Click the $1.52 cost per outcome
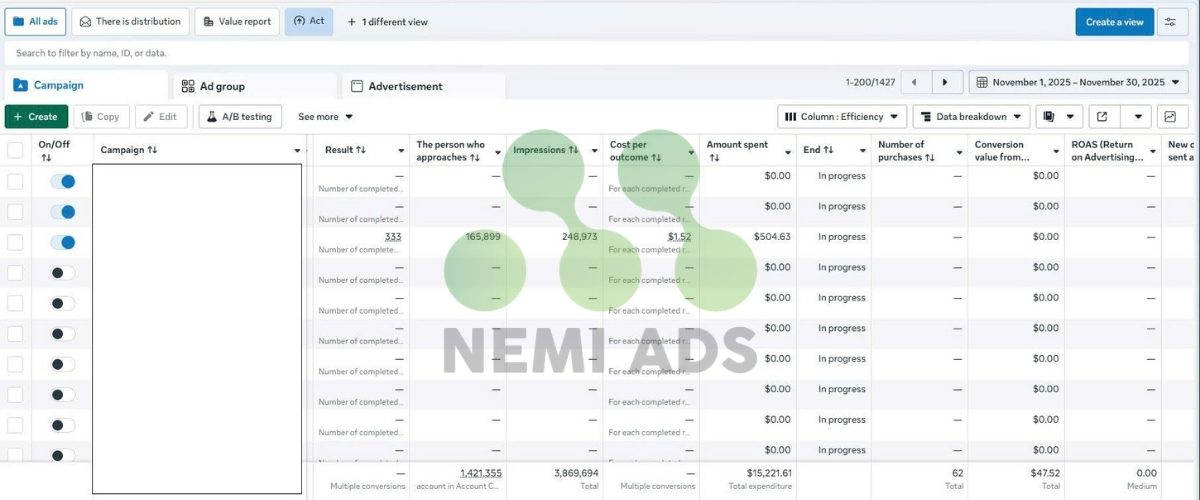This screenshot has height=500, width=1200. 680,237
